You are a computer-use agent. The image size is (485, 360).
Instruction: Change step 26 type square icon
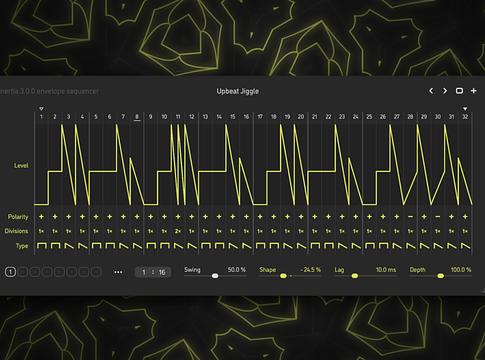pos(383,246)
